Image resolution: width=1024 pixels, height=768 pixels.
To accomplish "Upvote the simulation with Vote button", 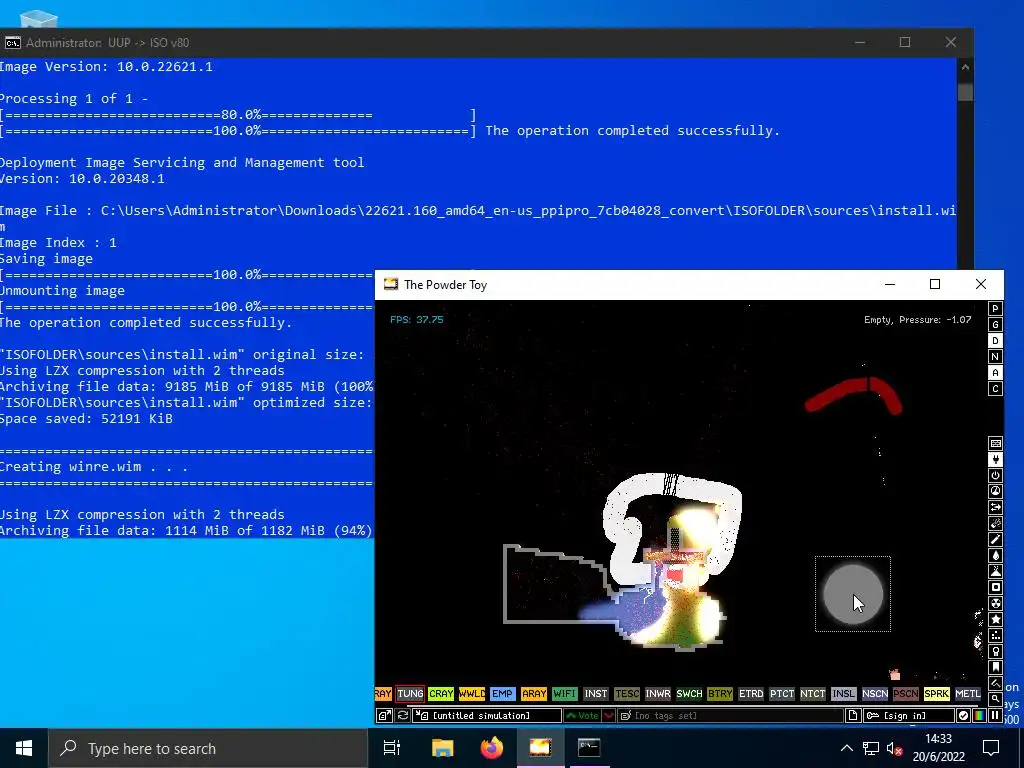I will [582, 716].
